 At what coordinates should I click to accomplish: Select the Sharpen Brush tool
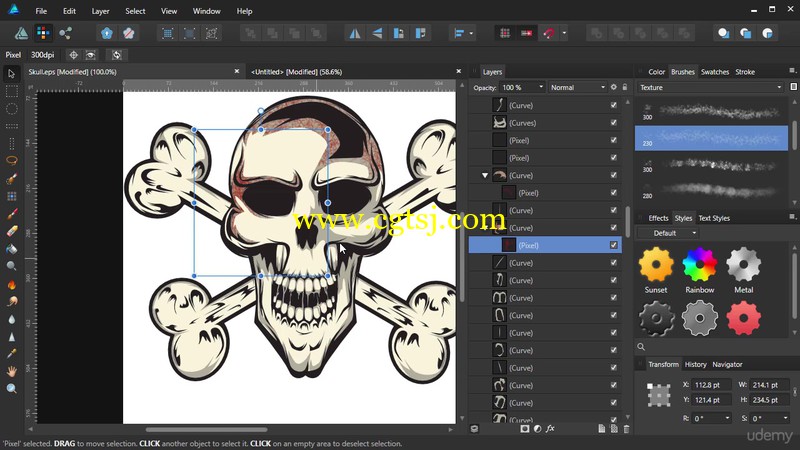[11, 337]
